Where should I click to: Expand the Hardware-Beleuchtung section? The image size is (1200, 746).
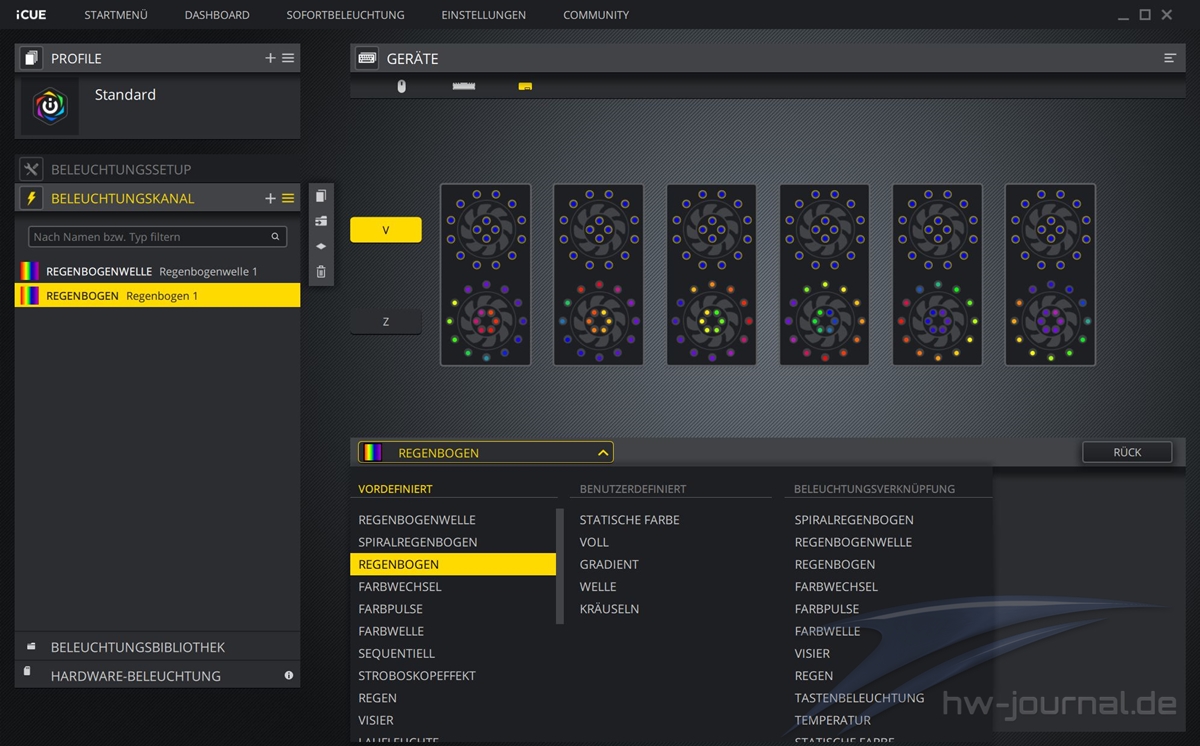pos(157,676)
